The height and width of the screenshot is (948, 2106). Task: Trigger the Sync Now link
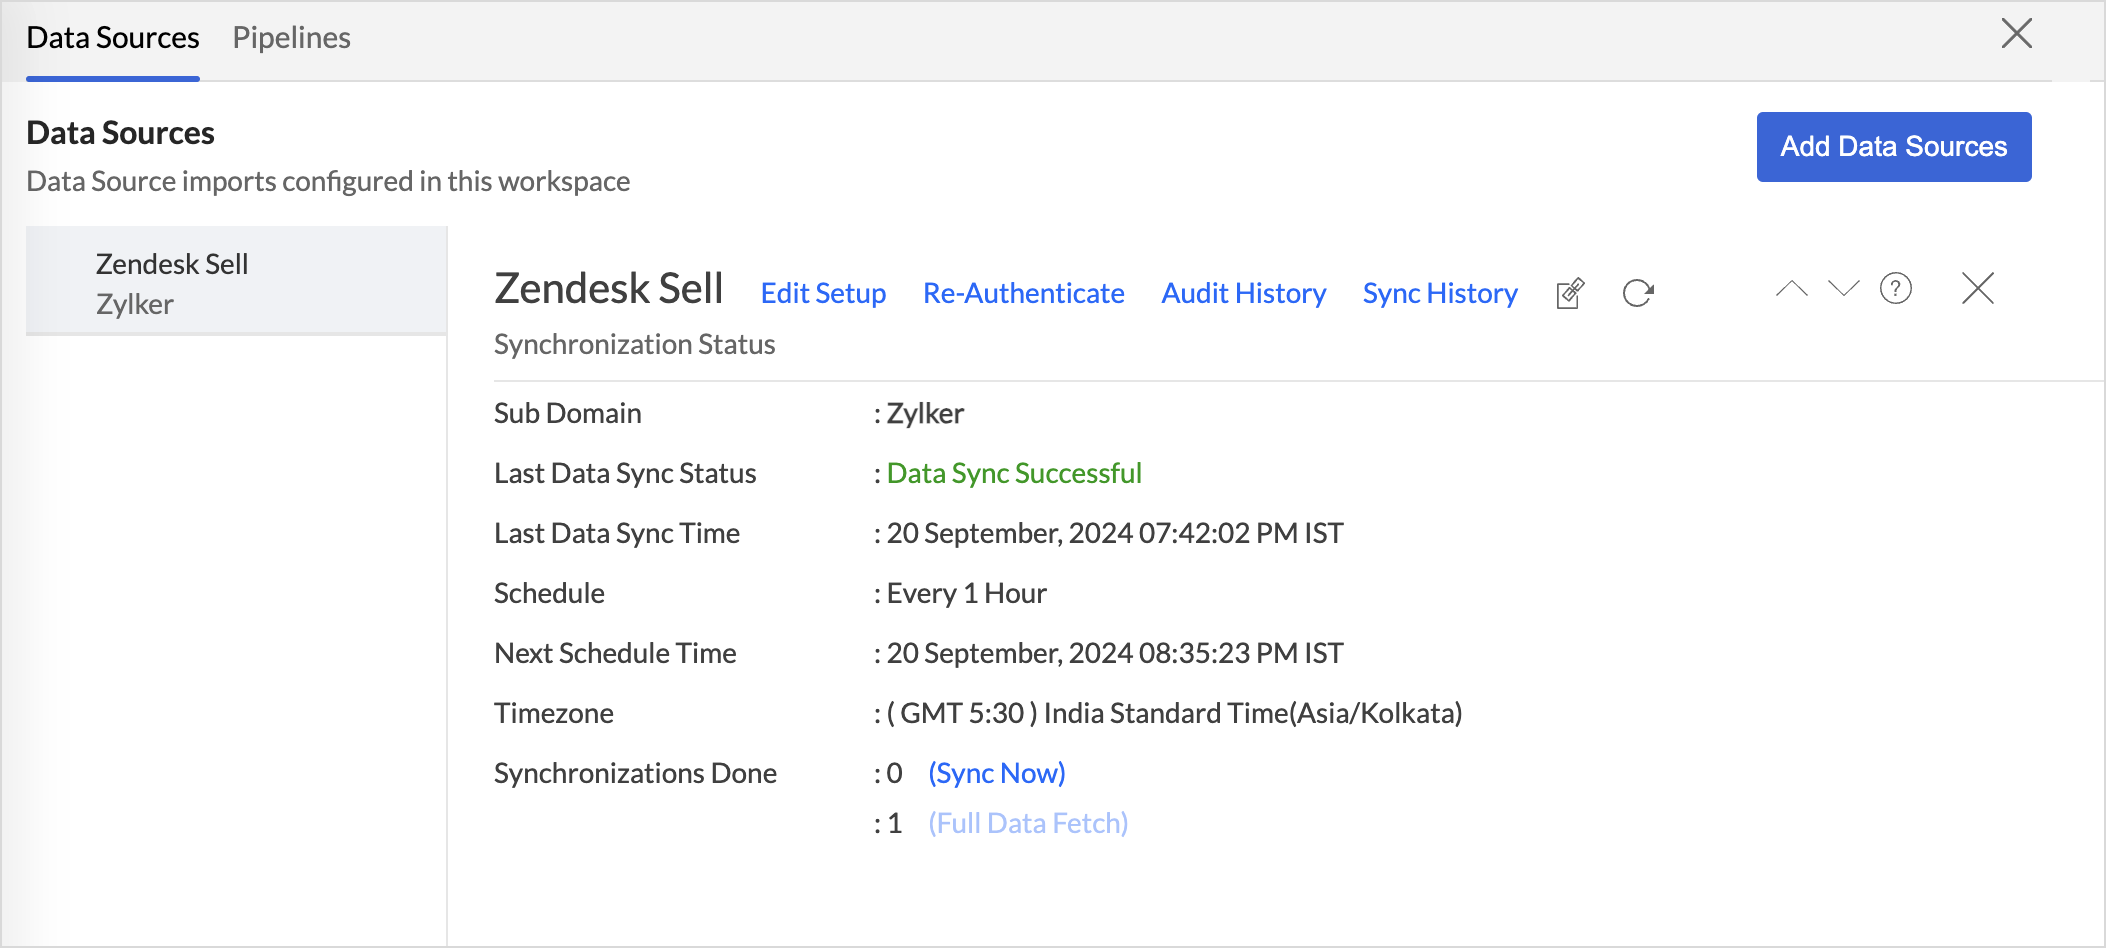click(x=996, y=773)
